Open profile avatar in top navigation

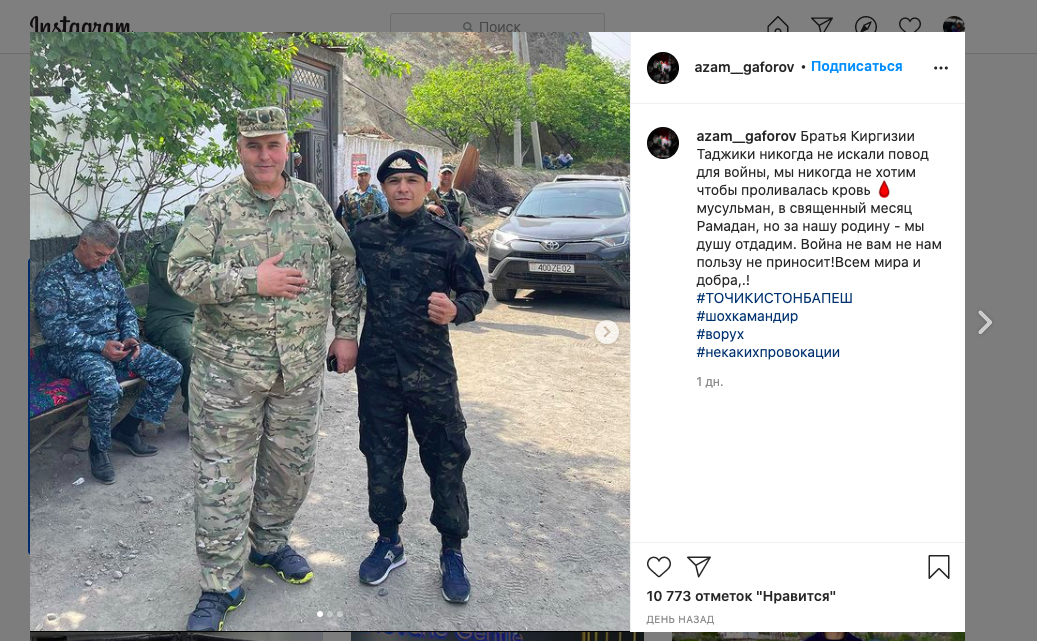tap(953, 24)
